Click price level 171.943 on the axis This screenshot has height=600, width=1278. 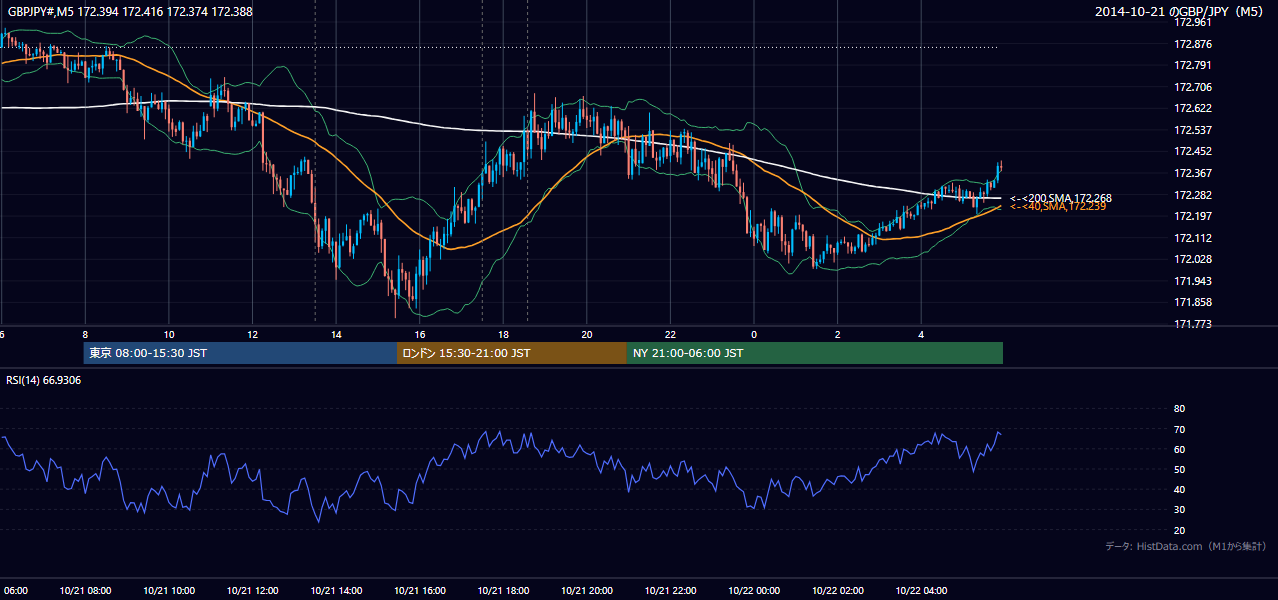(1193, 281)
